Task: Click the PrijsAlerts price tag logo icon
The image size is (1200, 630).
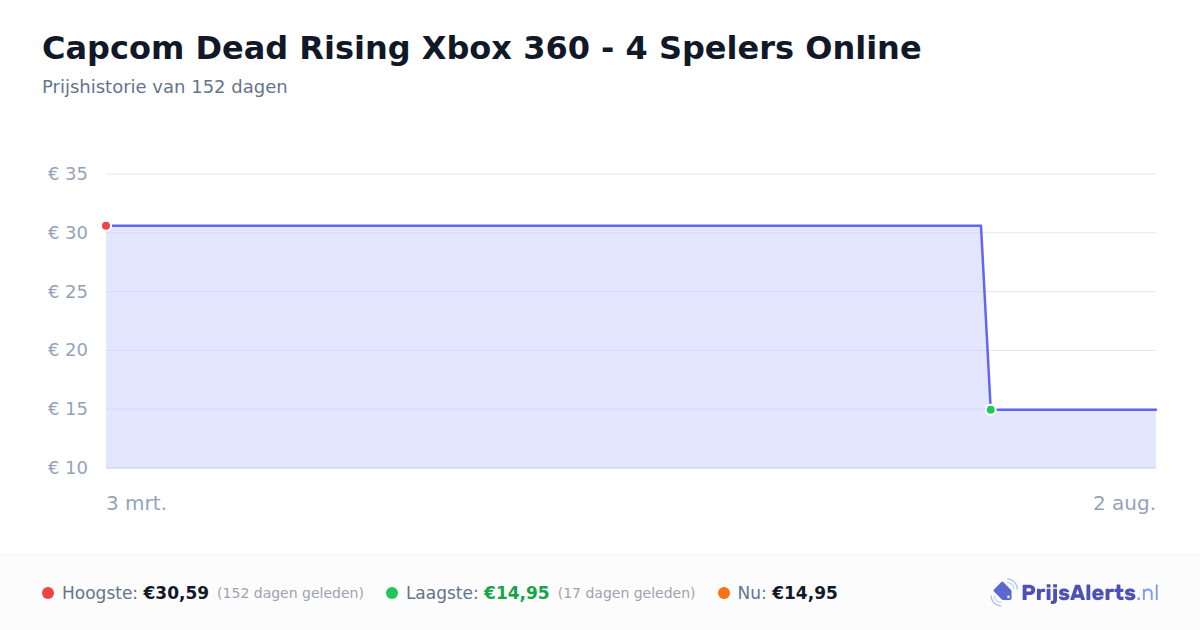Action: pos(1003,593)
